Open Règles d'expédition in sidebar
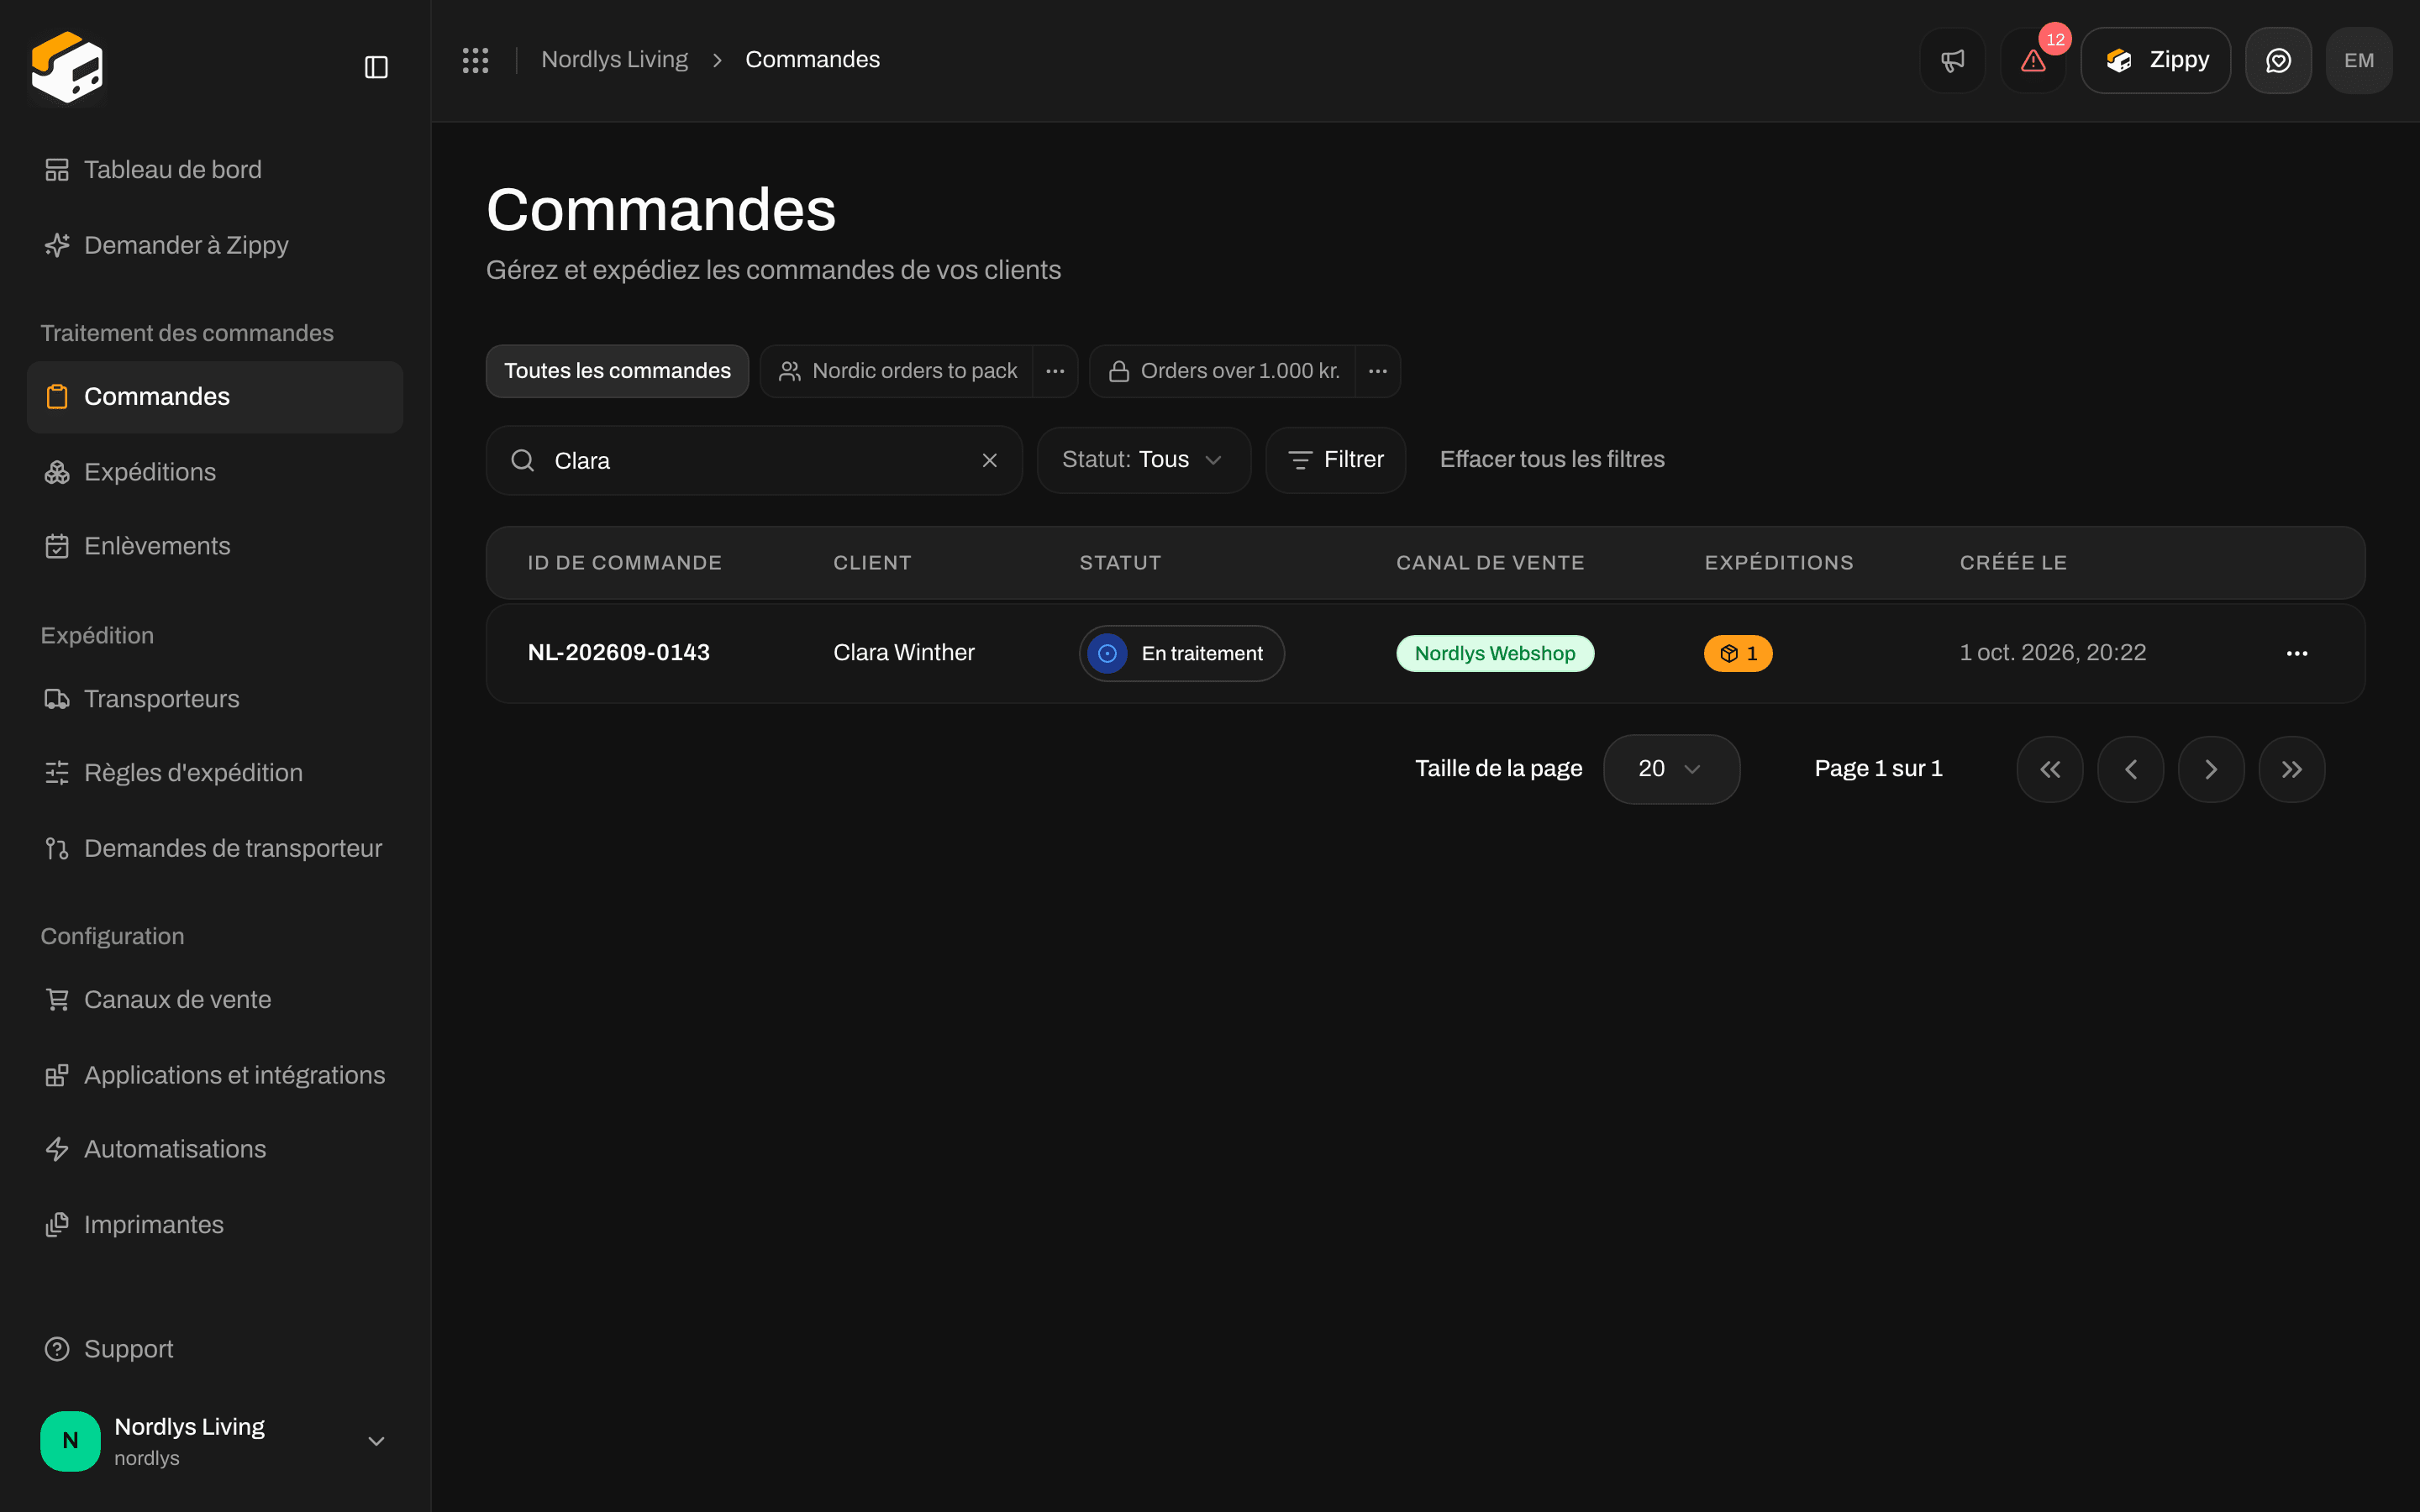This screenshot has width=2420, height=1512. point(215,773)
